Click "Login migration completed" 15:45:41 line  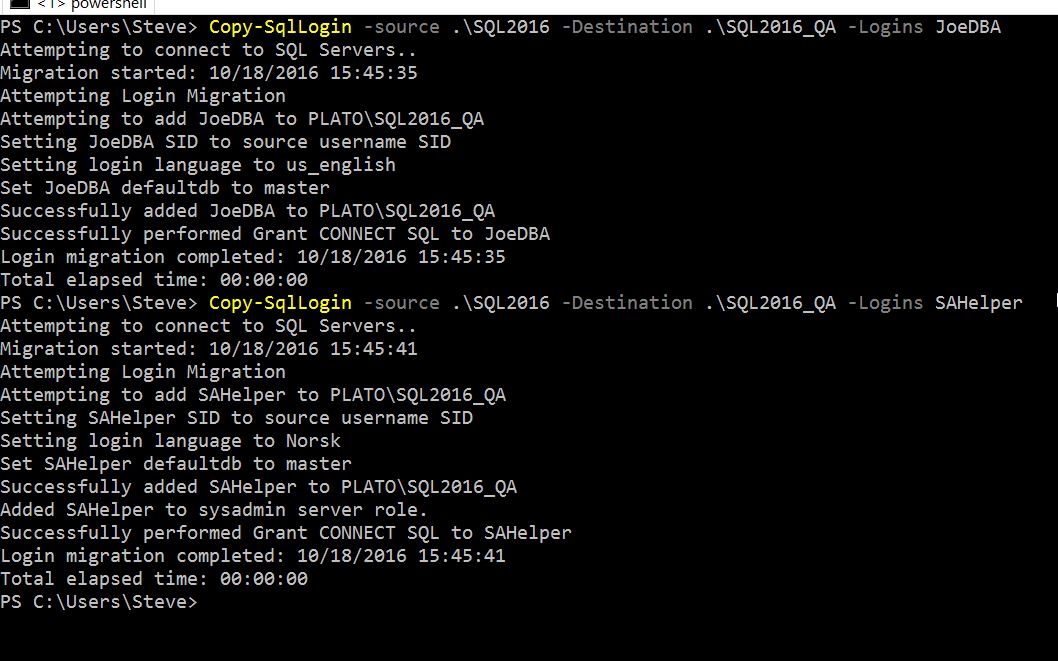253,556
